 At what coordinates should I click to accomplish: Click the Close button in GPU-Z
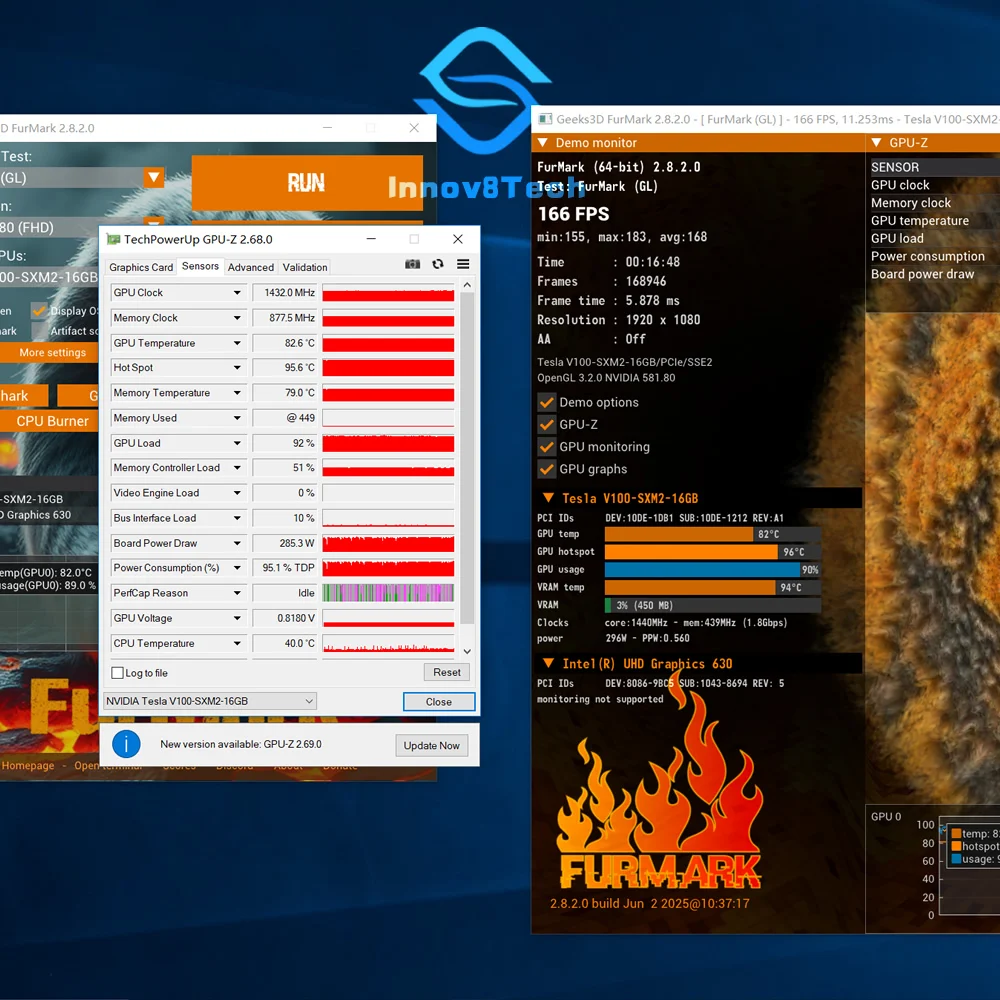point(439,702)
